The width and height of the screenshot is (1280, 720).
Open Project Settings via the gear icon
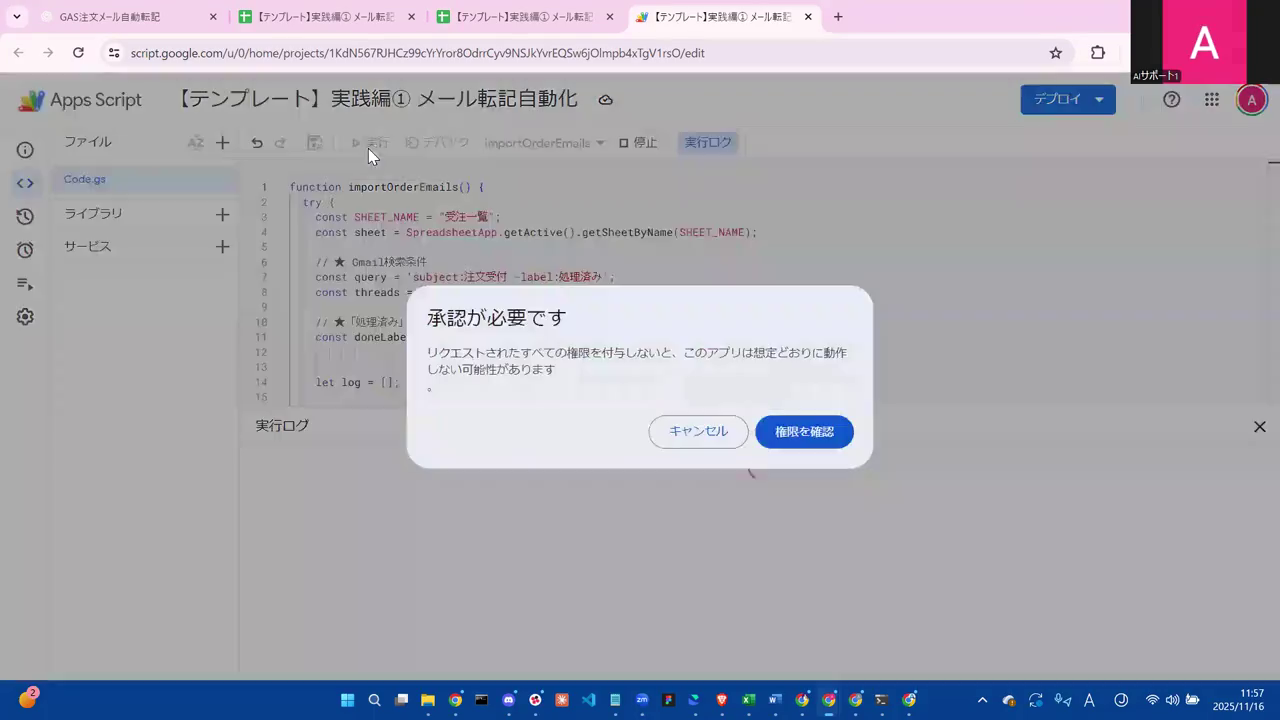(x=25, y=316)
